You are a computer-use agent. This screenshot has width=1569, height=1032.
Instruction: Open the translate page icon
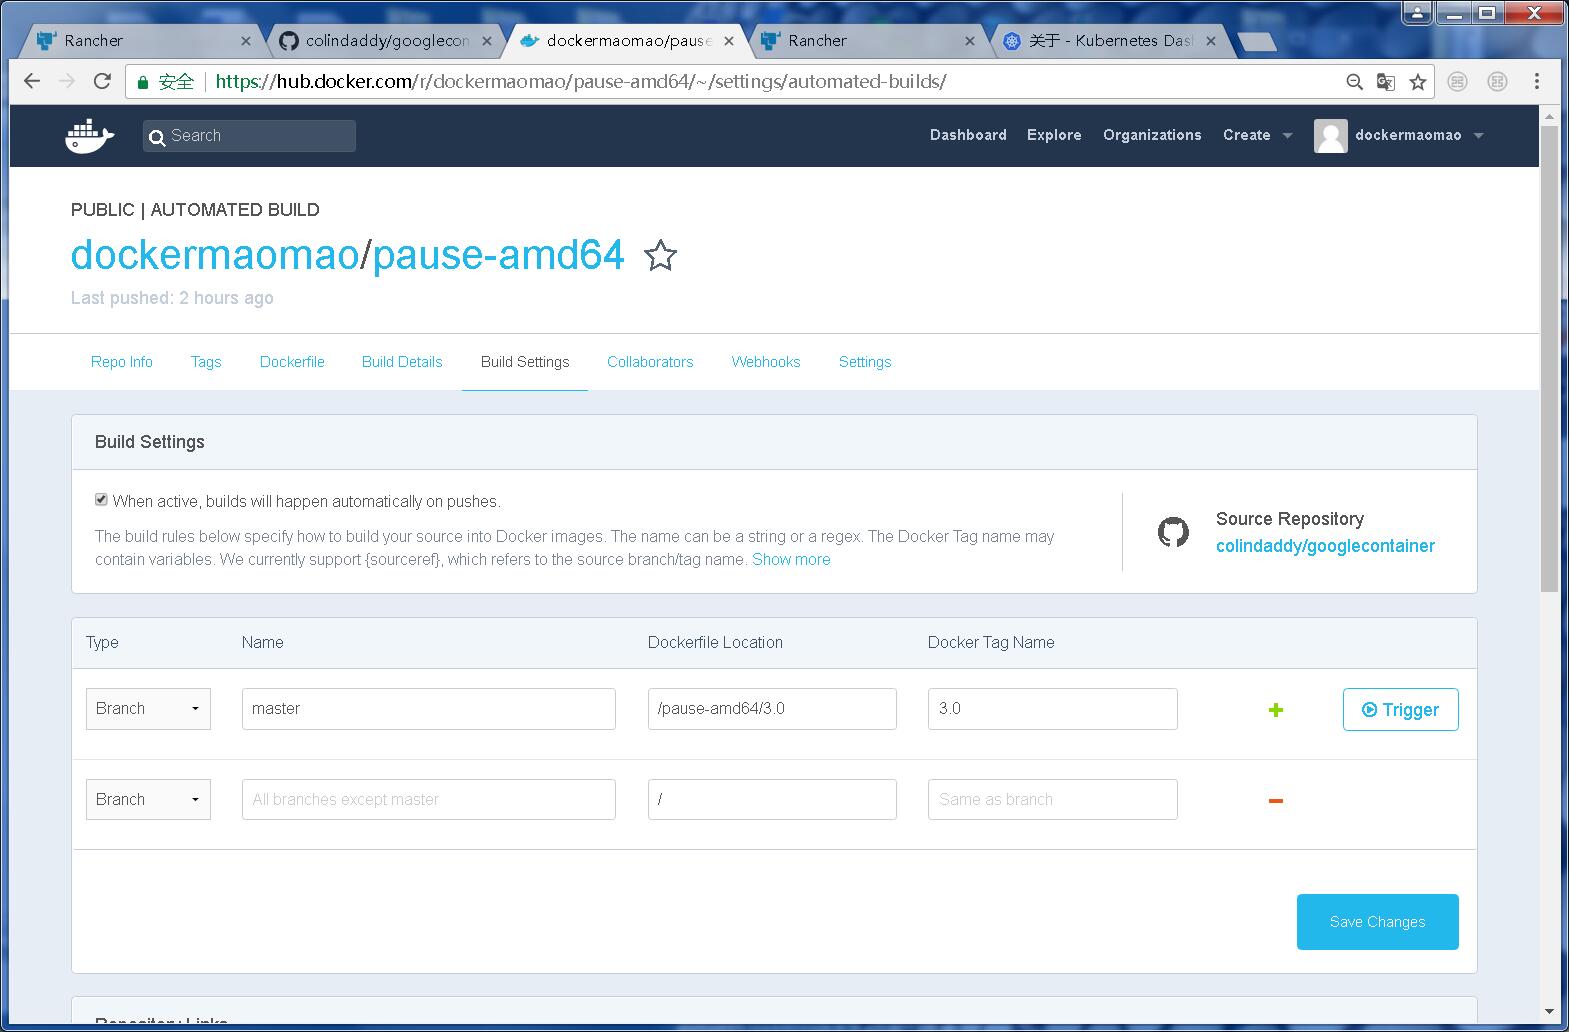(x=1386, y=82)
